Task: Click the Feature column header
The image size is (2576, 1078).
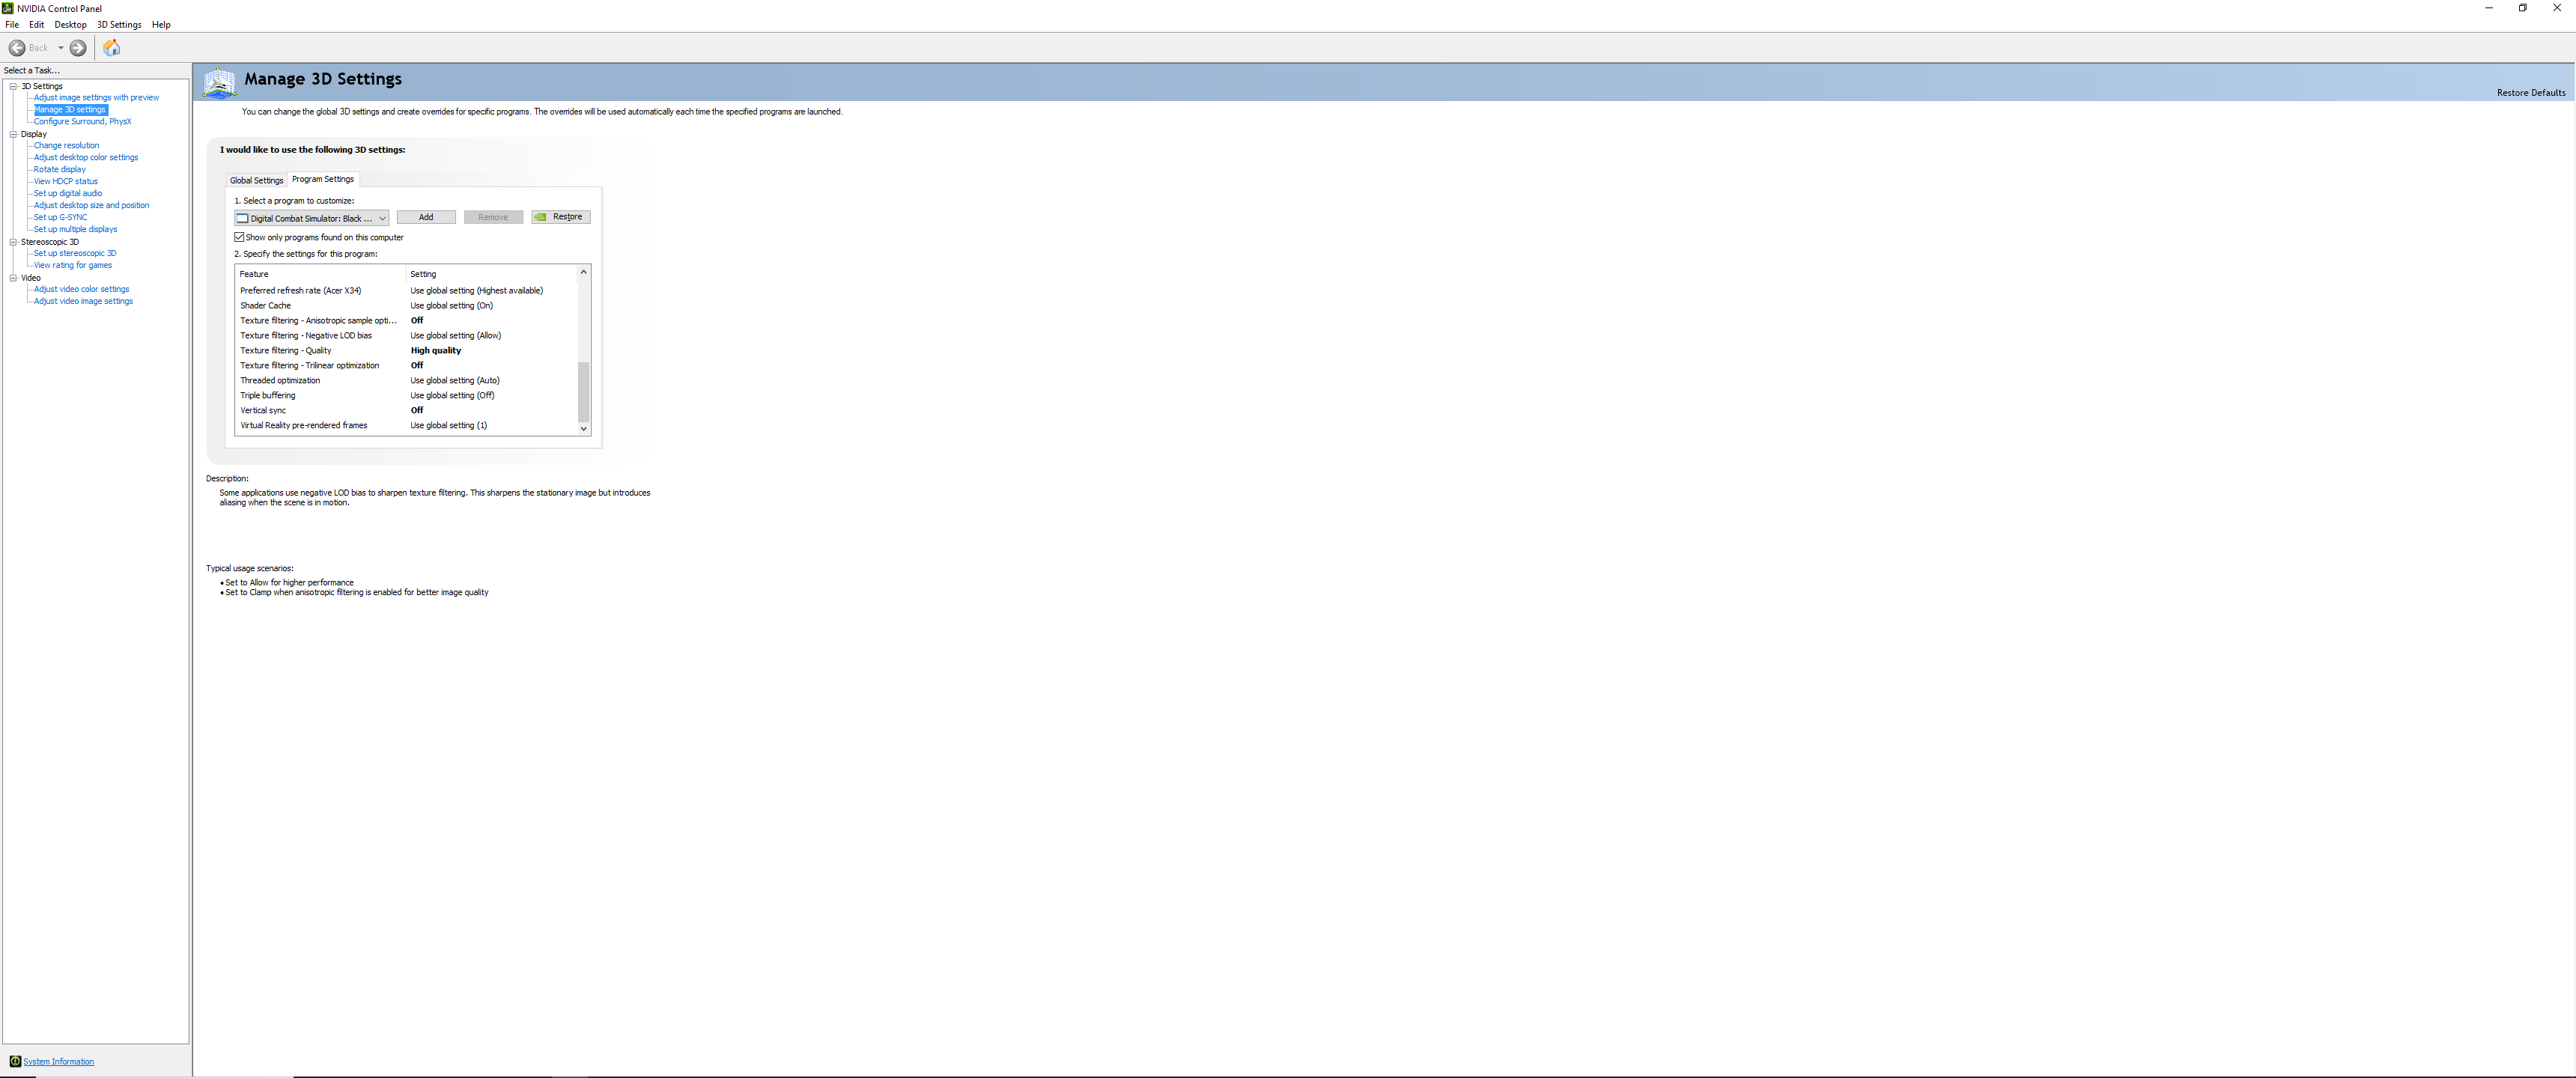Action: 321,274
